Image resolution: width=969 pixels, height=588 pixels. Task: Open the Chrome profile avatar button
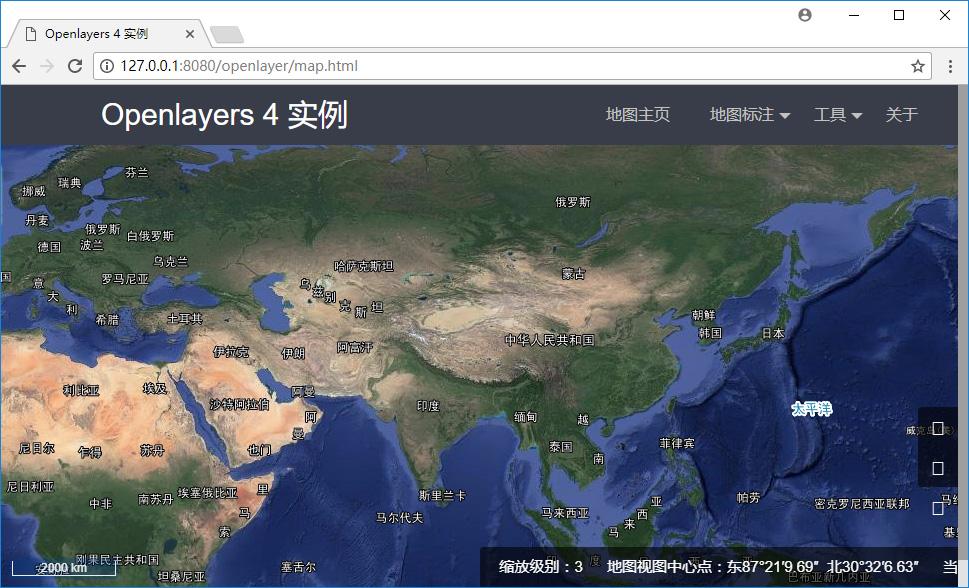click(x=805, y=15)
